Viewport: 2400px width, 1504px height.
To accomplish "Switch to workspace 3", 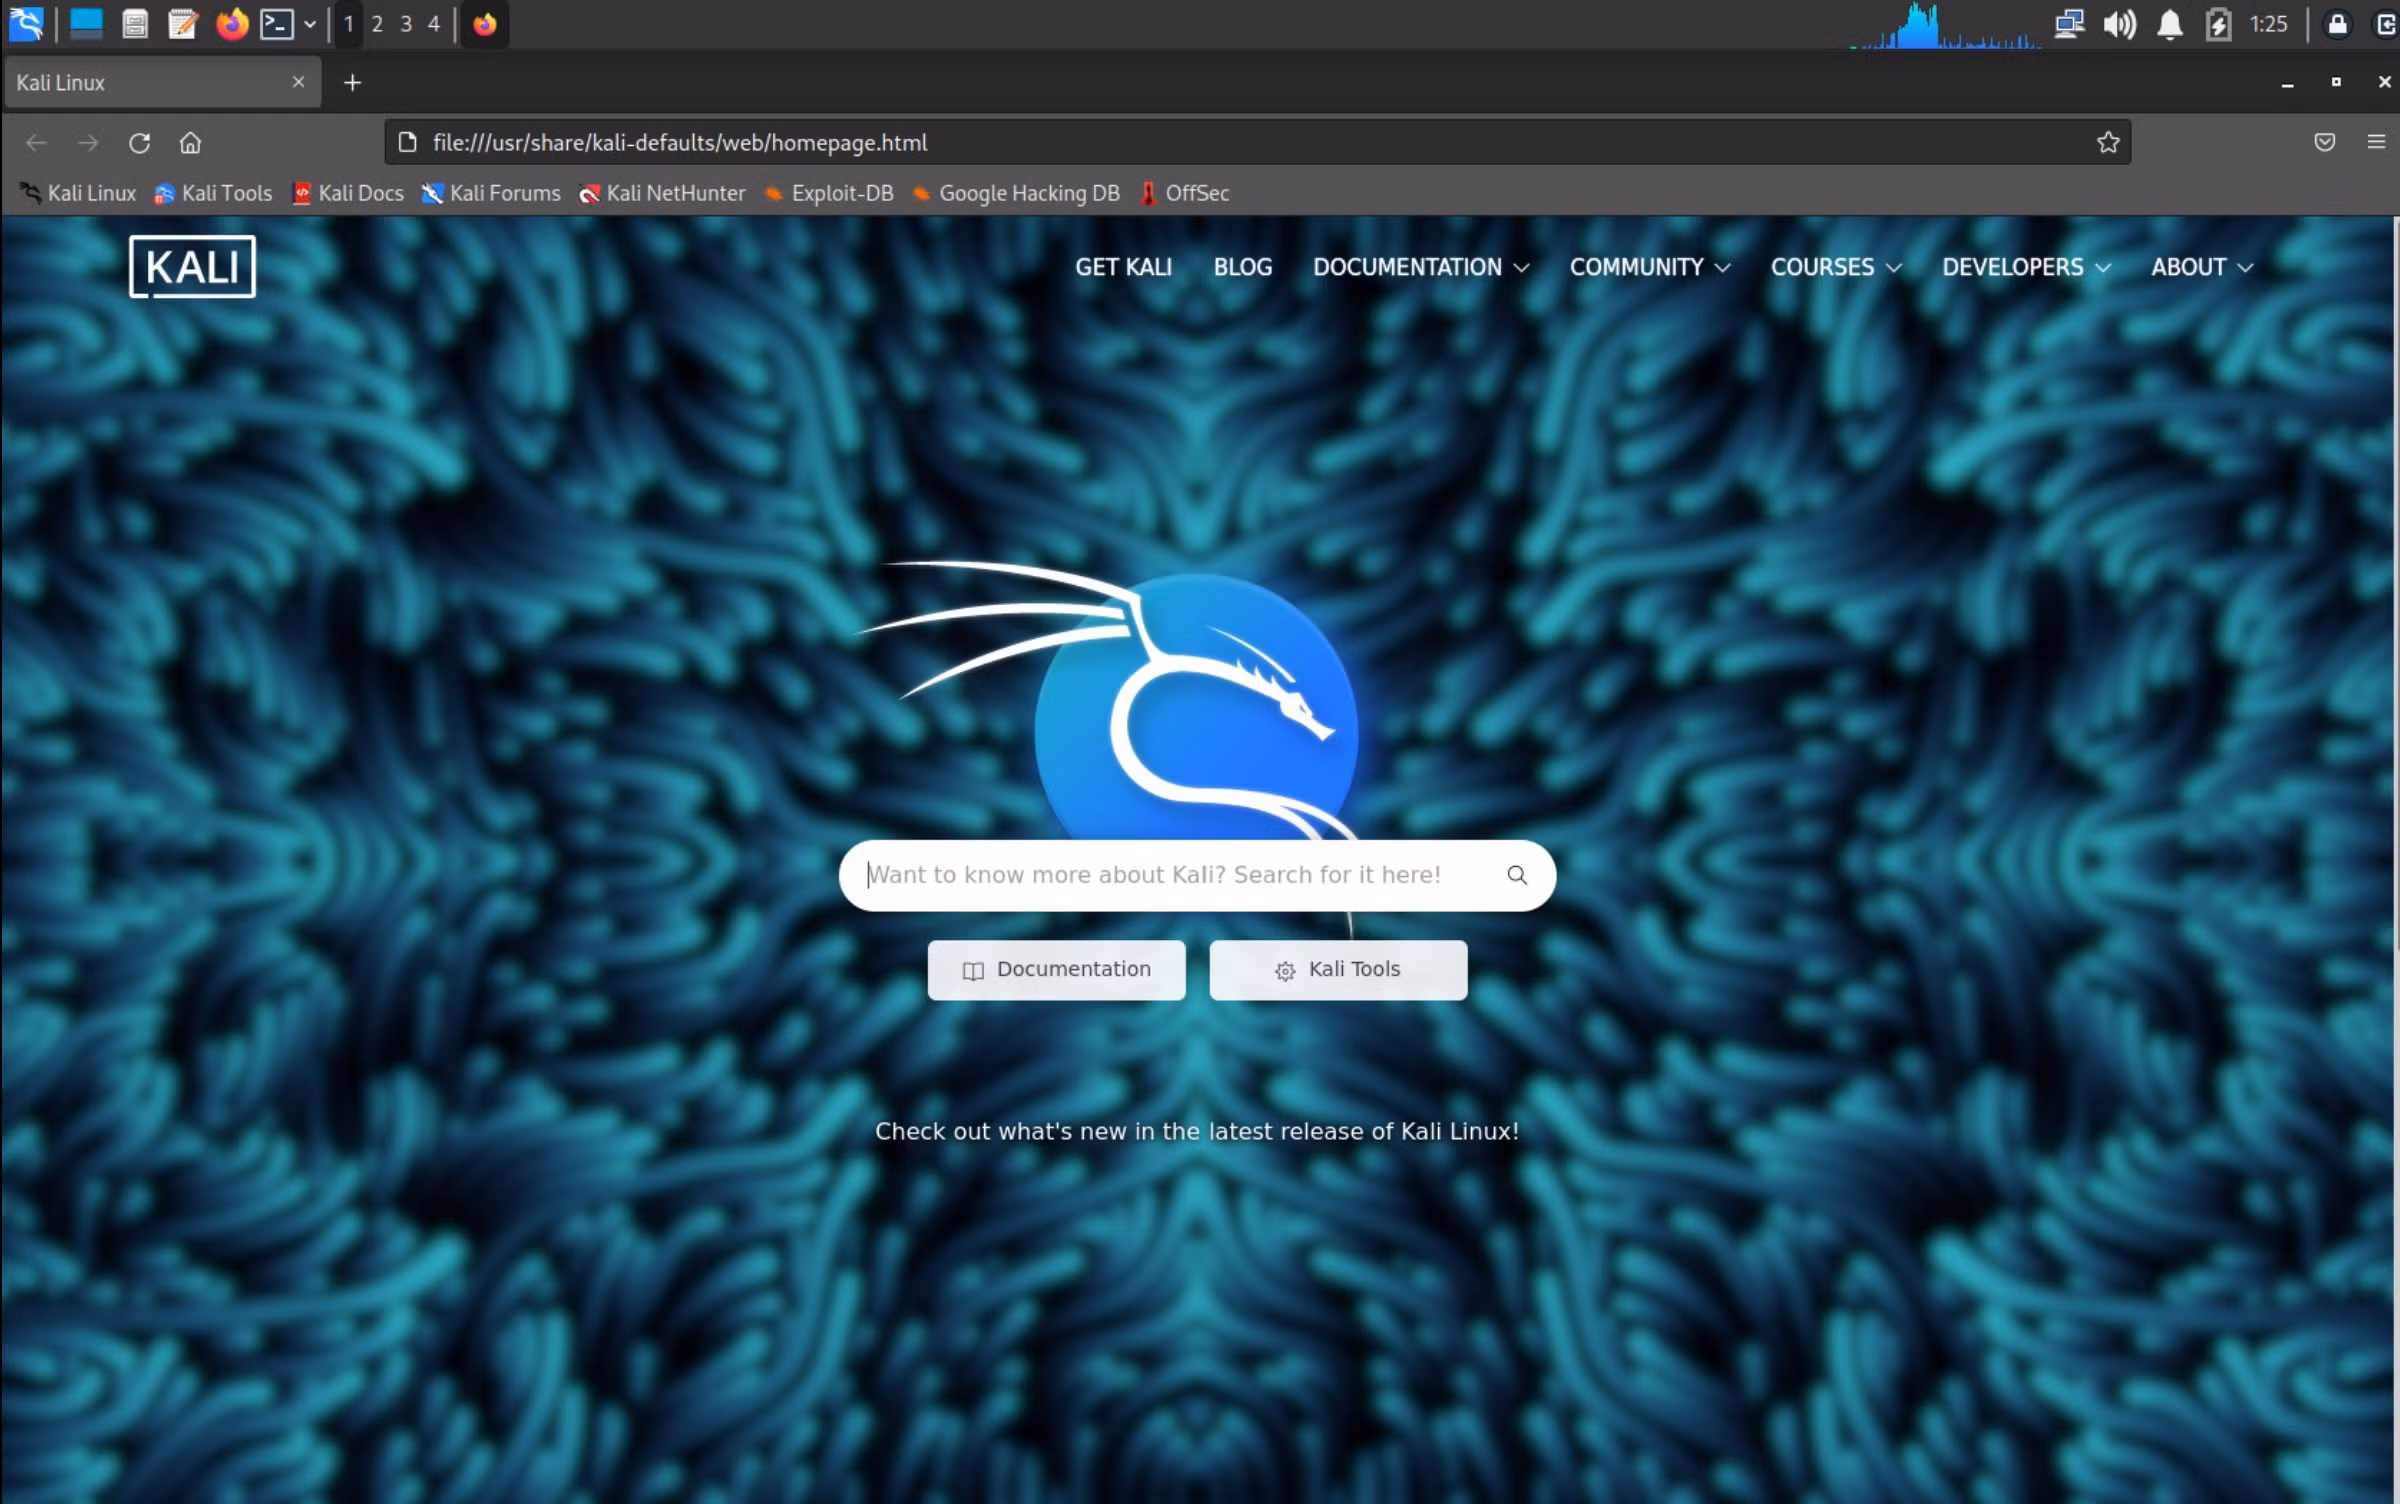I will tap(406, 24).
